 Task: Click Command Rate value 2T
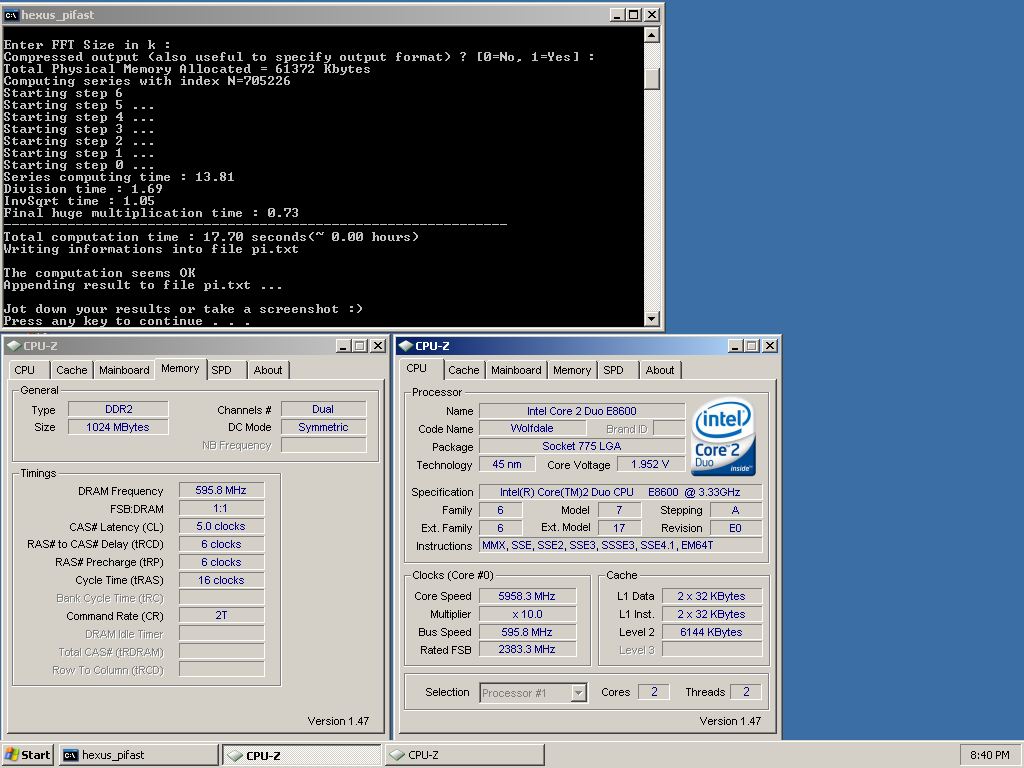tap(221, 615)
